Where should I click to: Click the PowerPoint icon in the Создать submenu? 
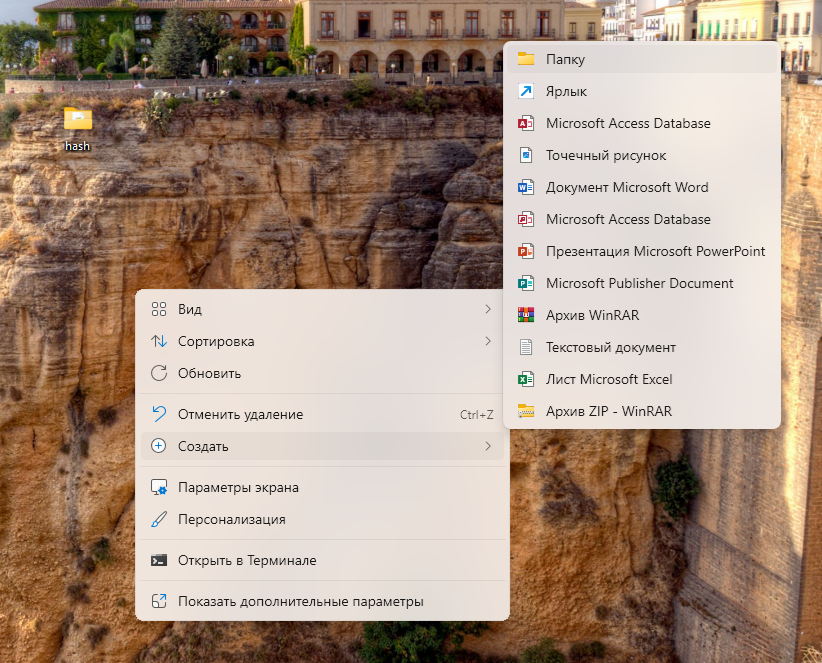click(x=526, y=251)
